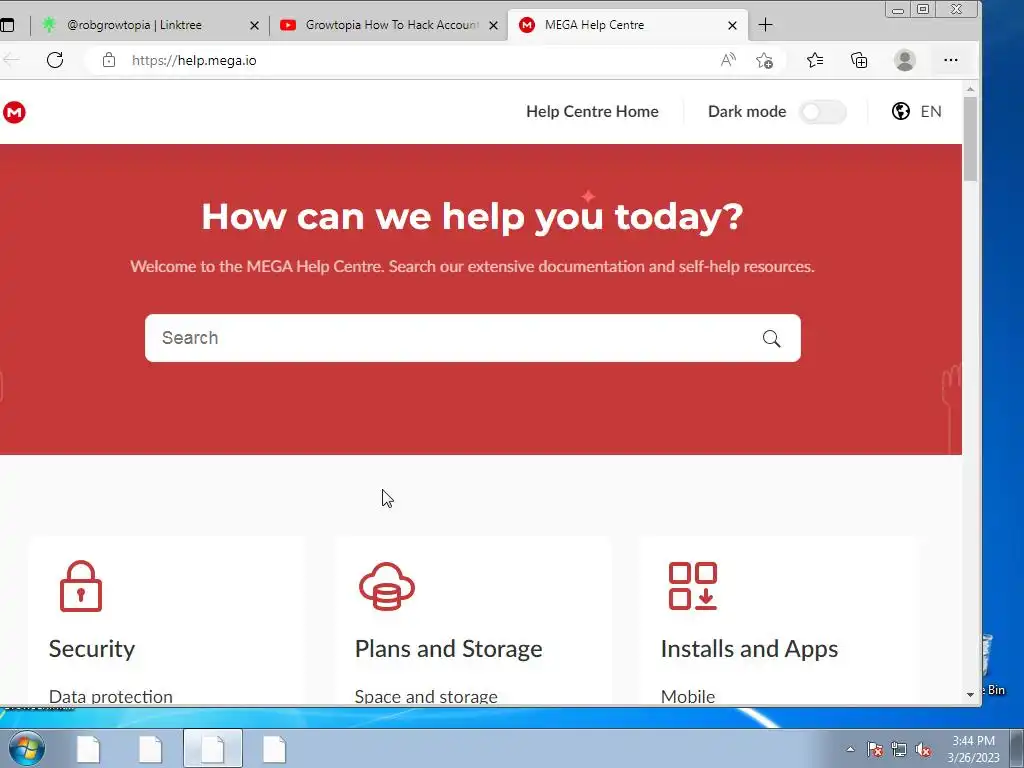Close the MEGA Help Centre tab
This screenshot has height=768, width=1024.
point(732,25)
